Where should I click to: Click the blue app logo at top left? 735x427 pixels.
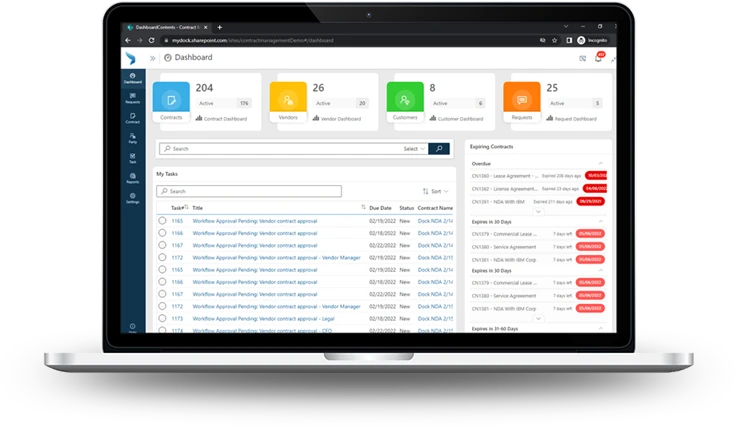131,58
